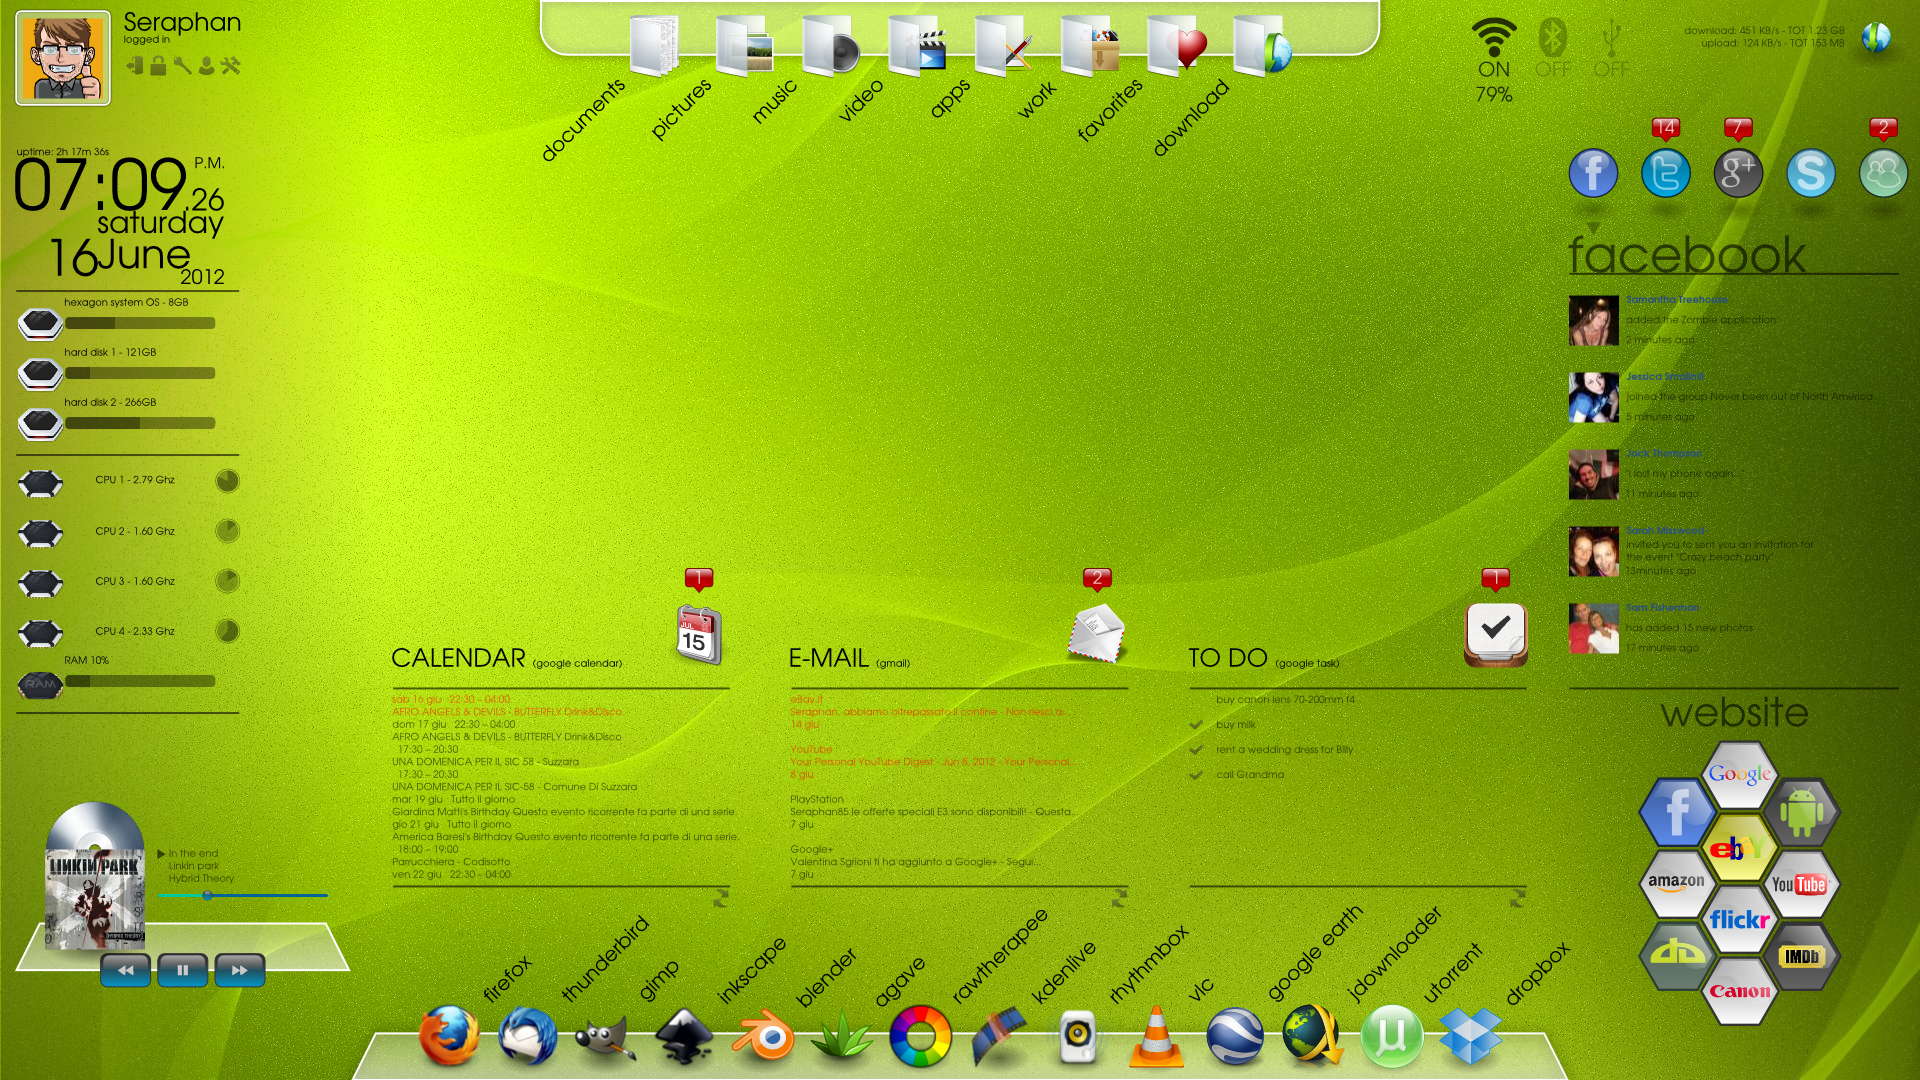
Task: Open the wrench and hammer tools icon
Action: point(230,66)
